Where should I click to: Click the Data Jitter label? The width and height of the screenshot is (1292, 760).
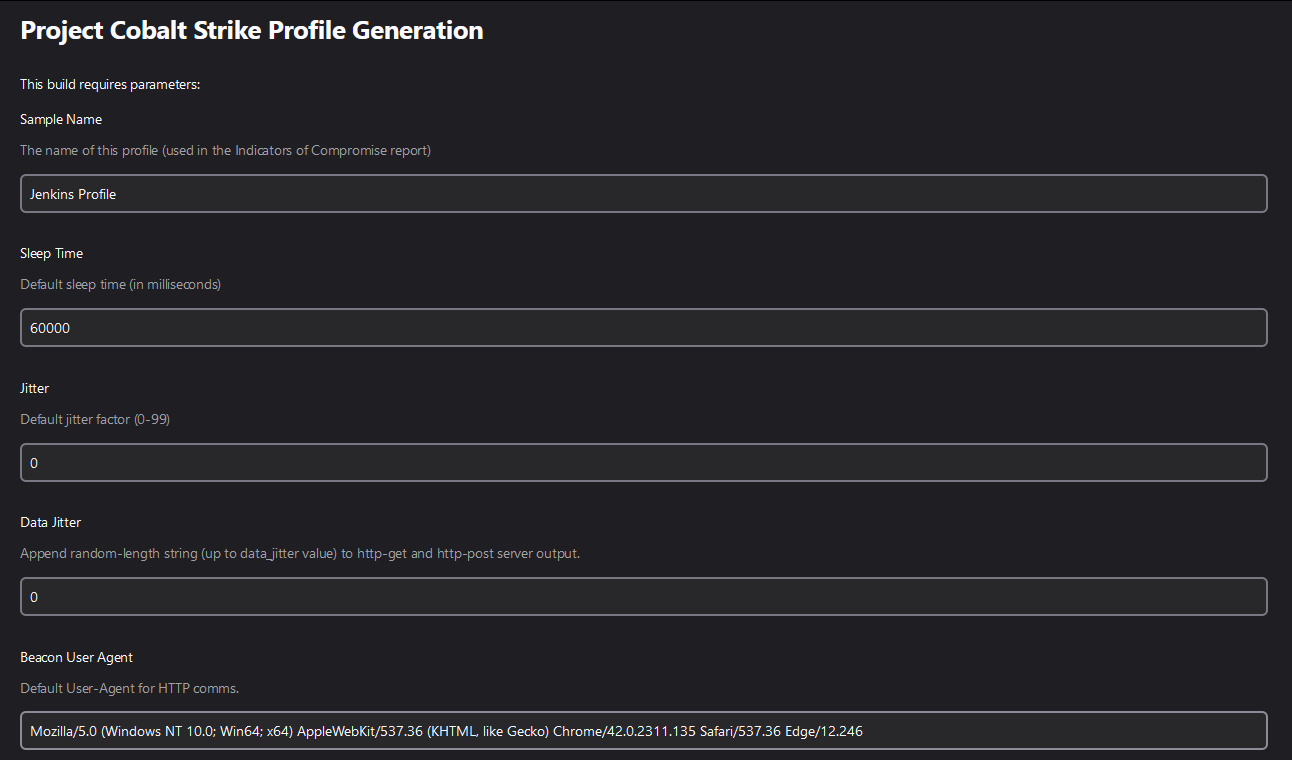(x=51, y=522)
